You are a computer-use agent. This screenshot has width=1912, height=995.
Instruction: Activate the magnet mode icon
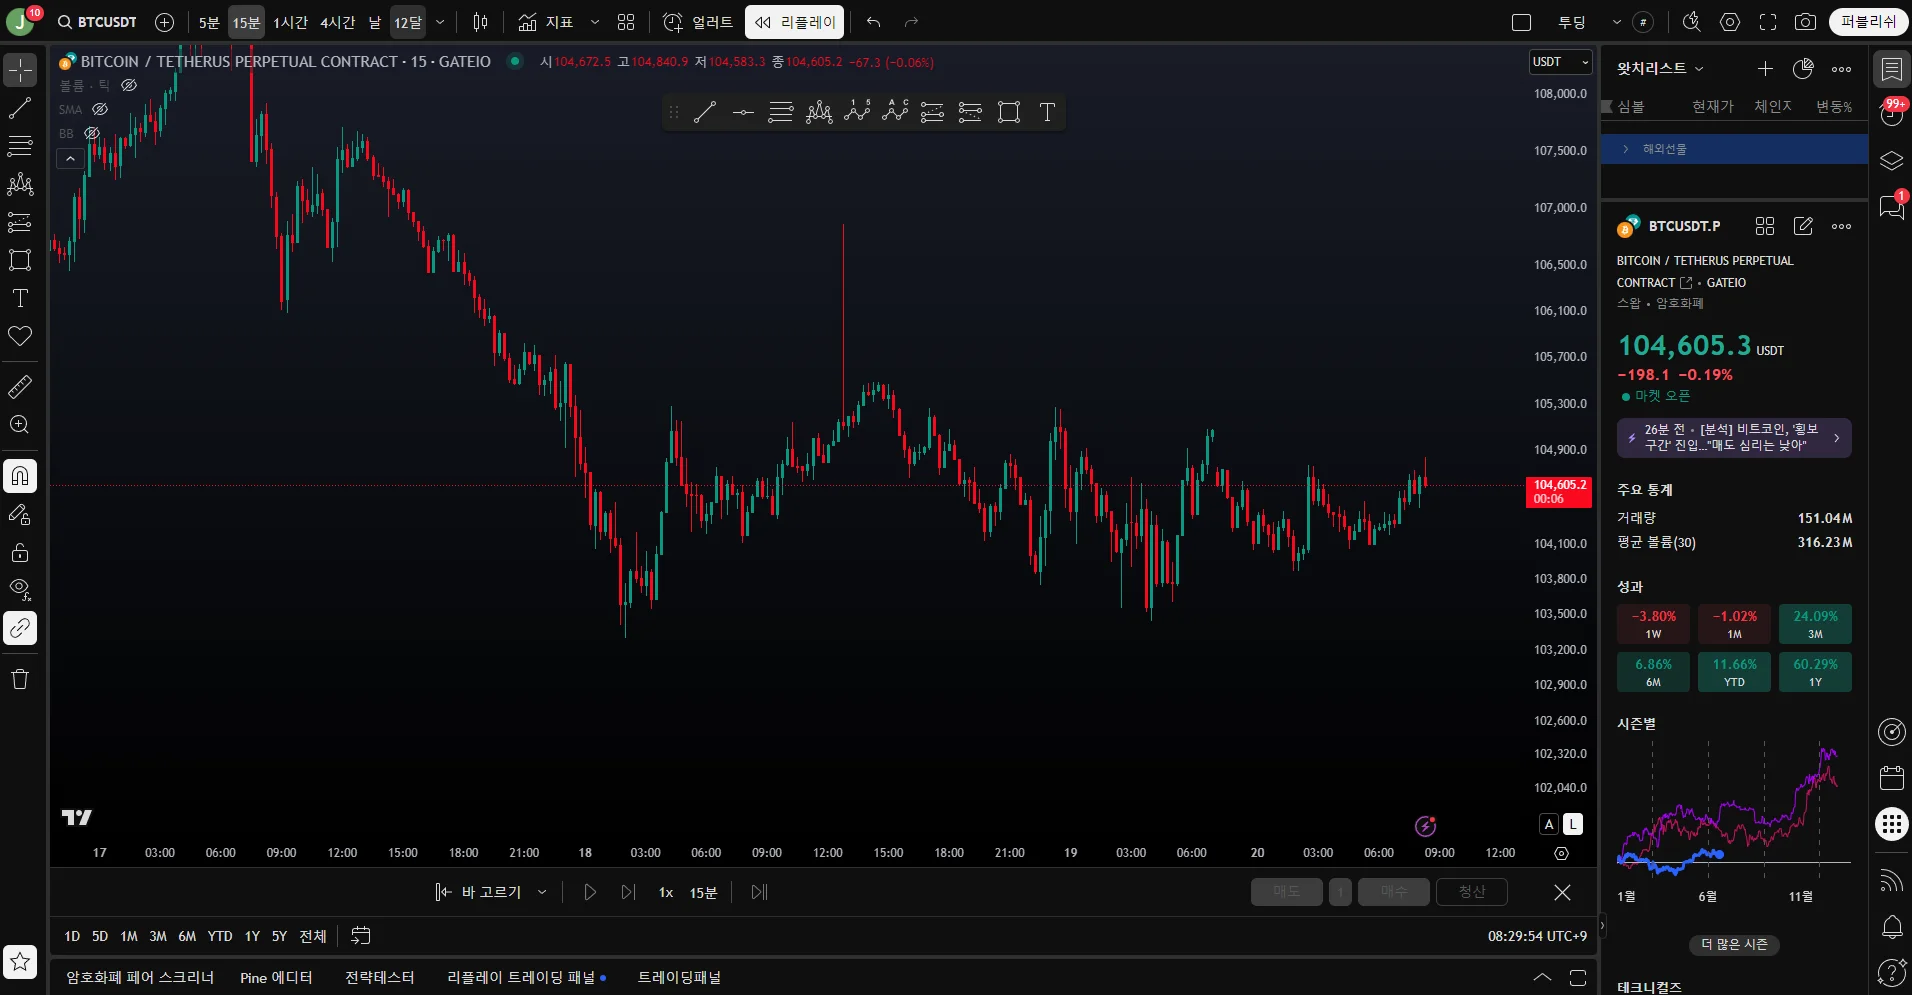(20, 476)
